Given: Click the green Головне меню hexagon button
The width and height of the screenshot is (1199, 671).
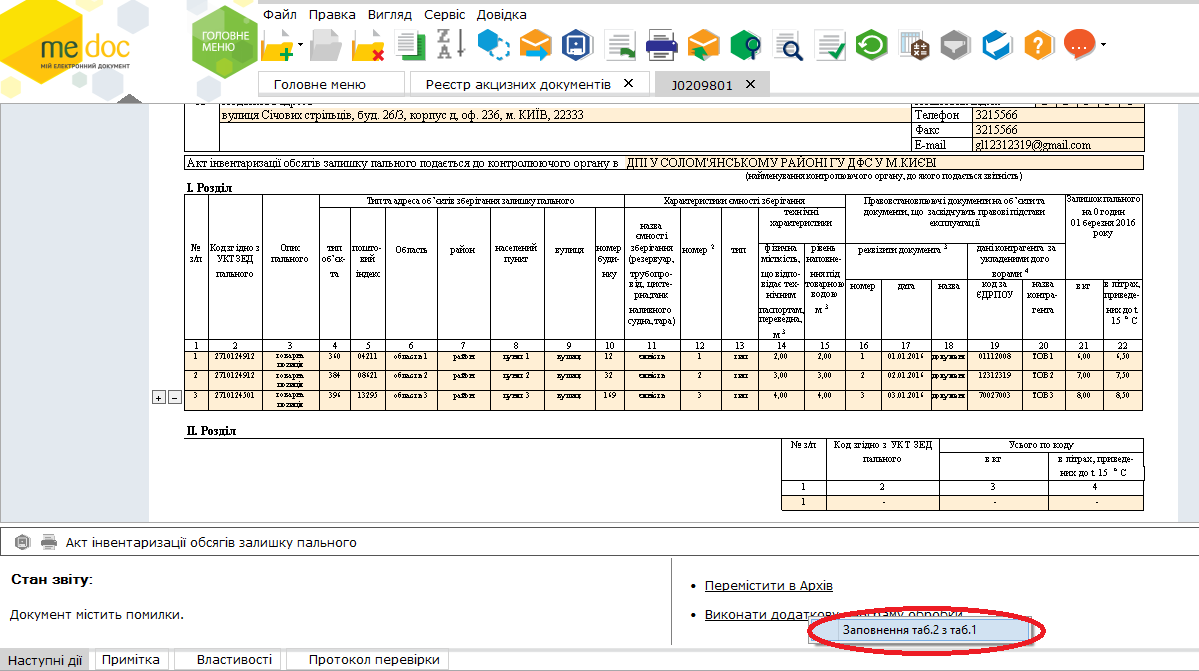Looking at the screenshot, I should tap(225, 42).
